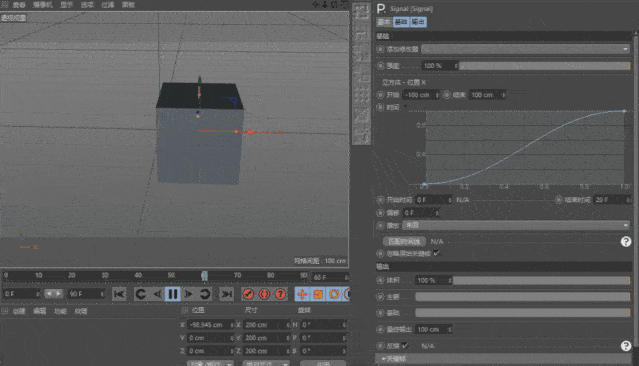Click the 强度 100 % slider bar
The image size is (639, 366).
coord(544,66)
